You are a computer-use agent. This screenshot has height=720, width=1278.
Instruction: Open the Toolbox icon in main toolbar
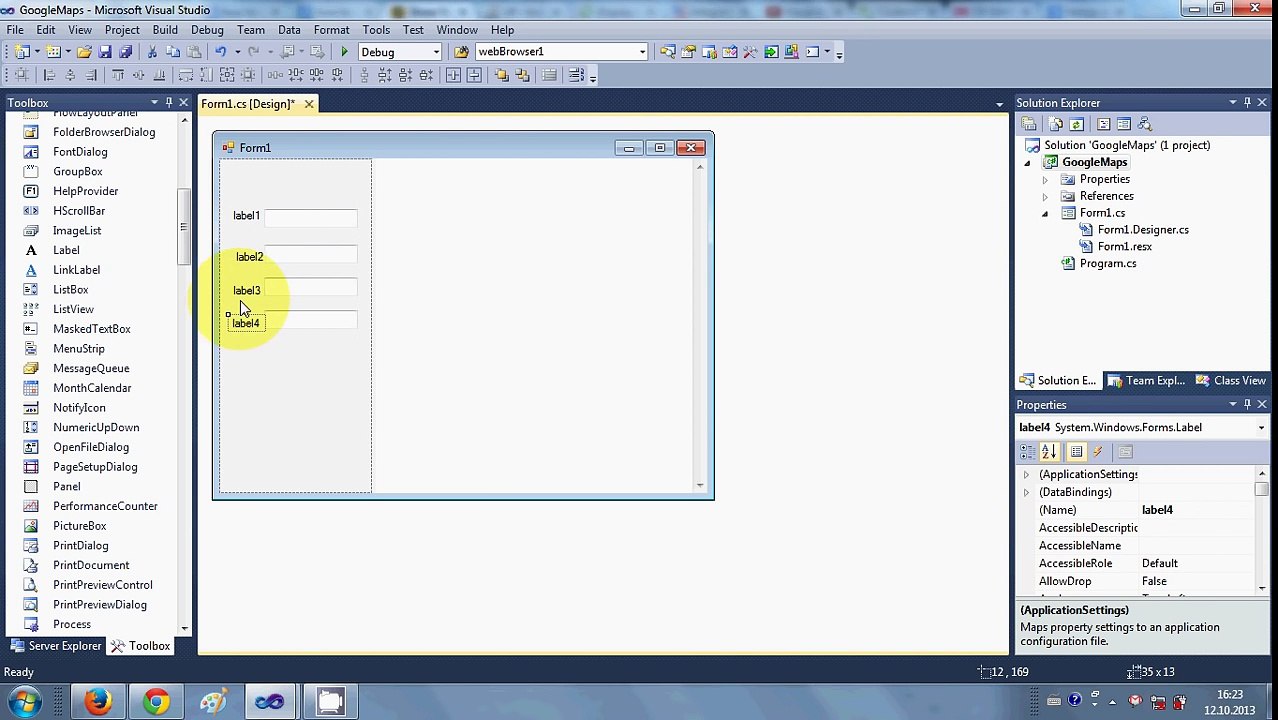click(x=750, y=52)
